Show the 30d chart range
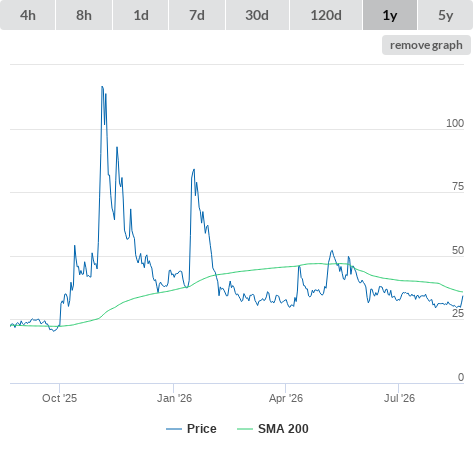474x455 pixels. coord(257,15)
